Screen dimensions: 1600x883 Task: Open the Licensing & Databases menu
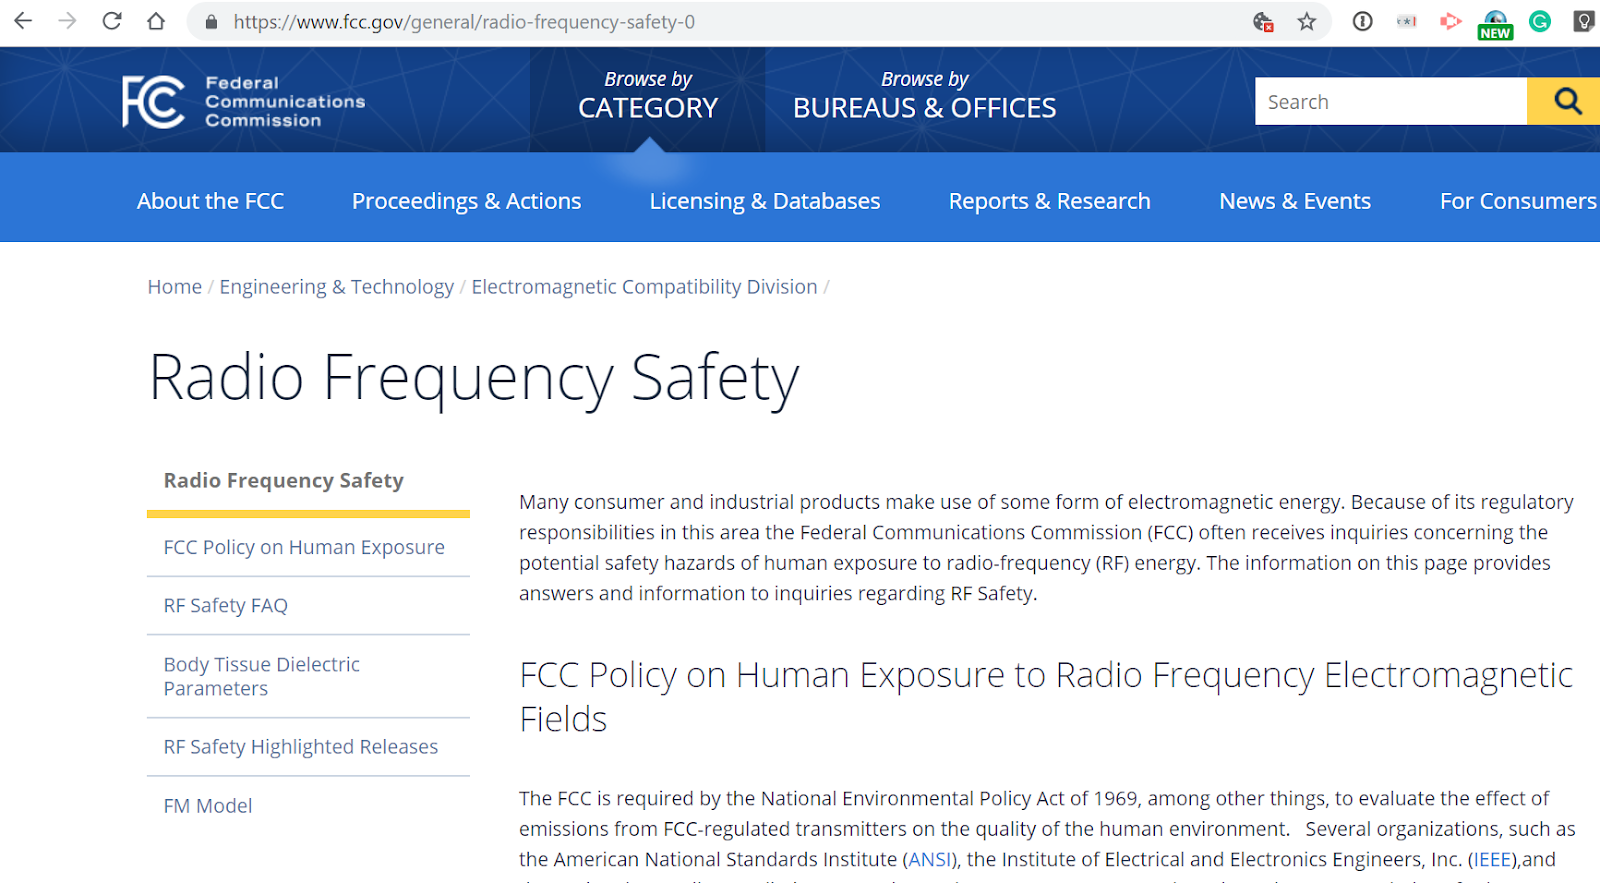point(765,201)
